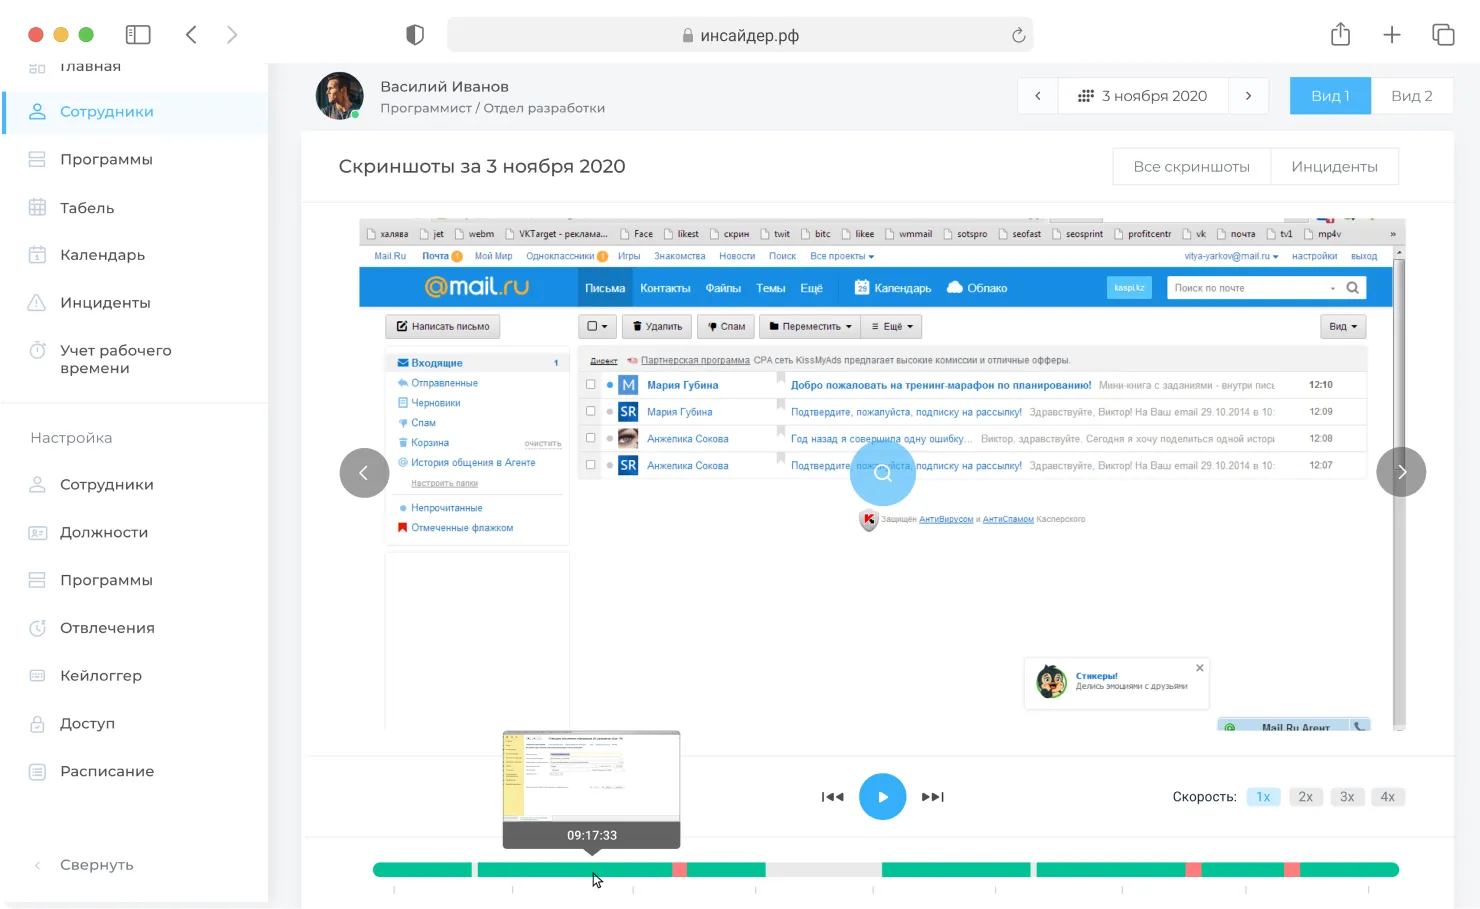Viewport: 1480px width, 909px height.
Task: Show next screenshot with right arrow
Action: tap(1401, 472)
